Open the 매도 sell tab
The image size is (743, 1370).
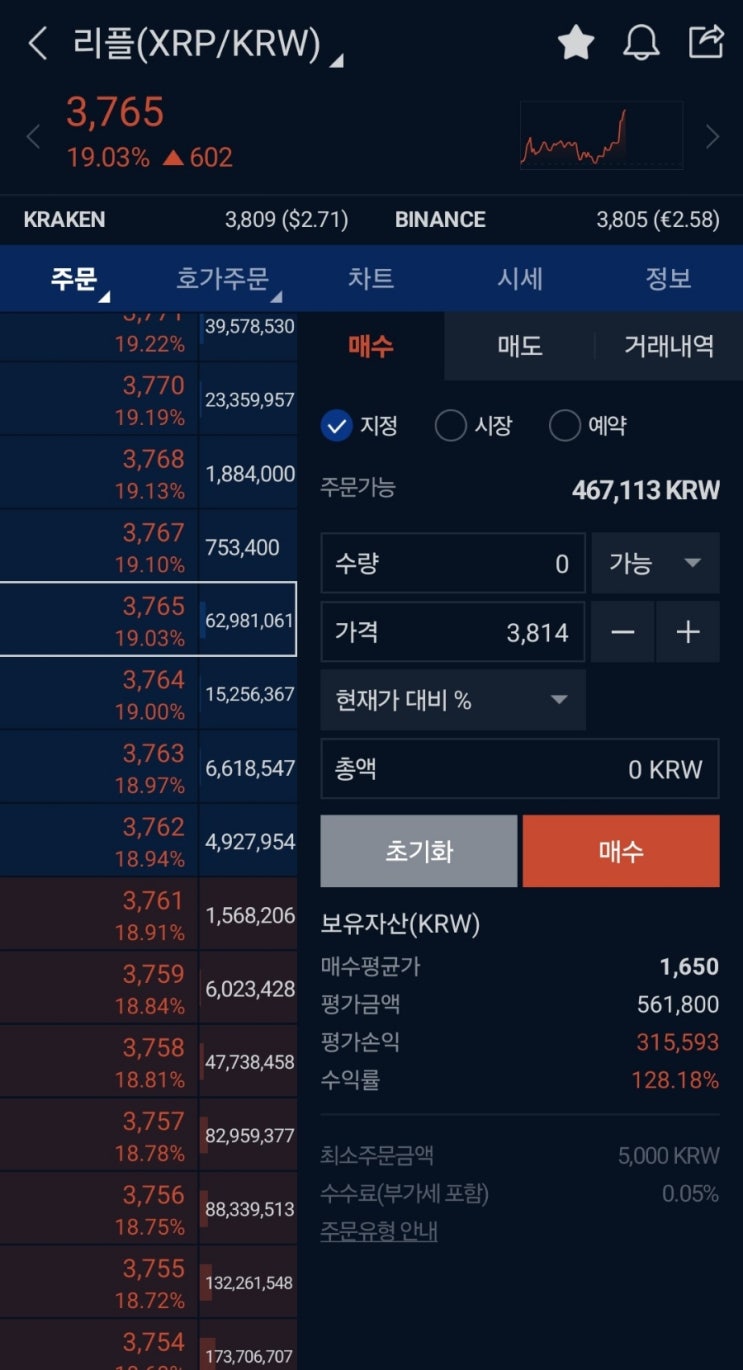point(519,346)
